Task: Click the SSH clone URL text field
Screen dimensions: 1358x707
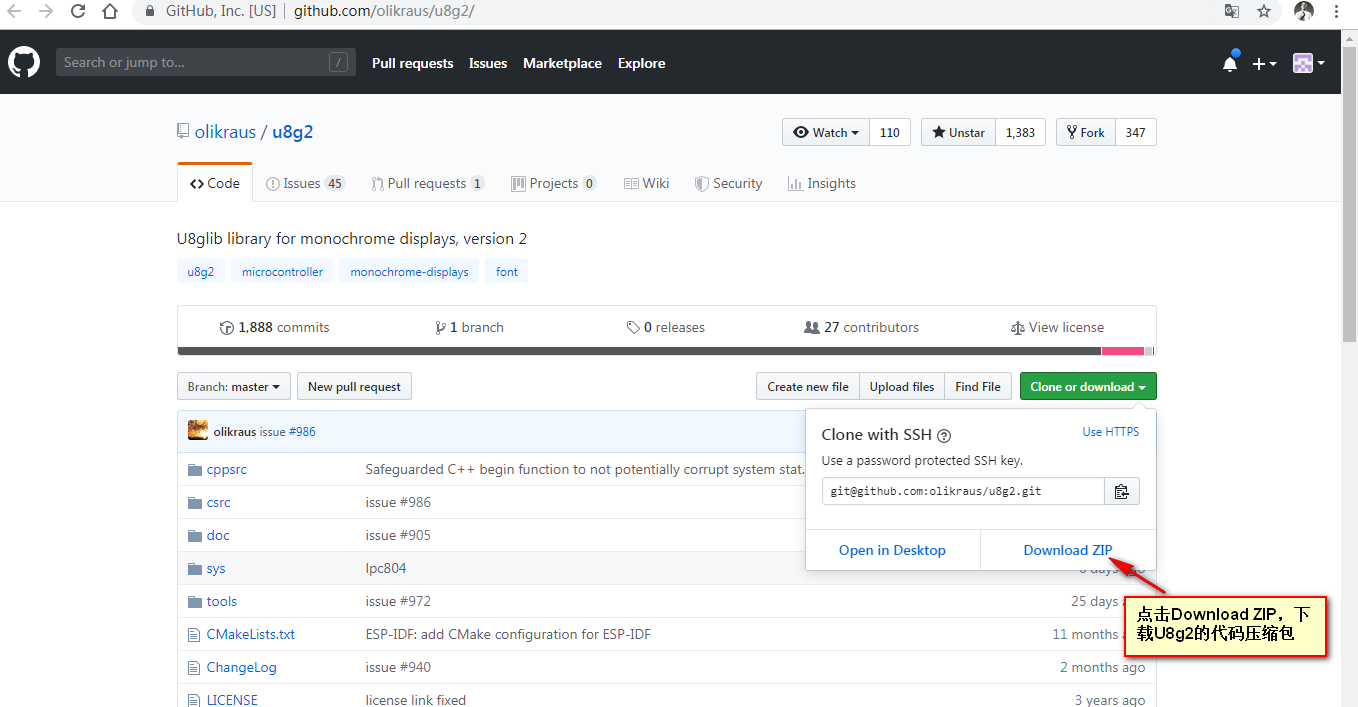Action: 964,491
